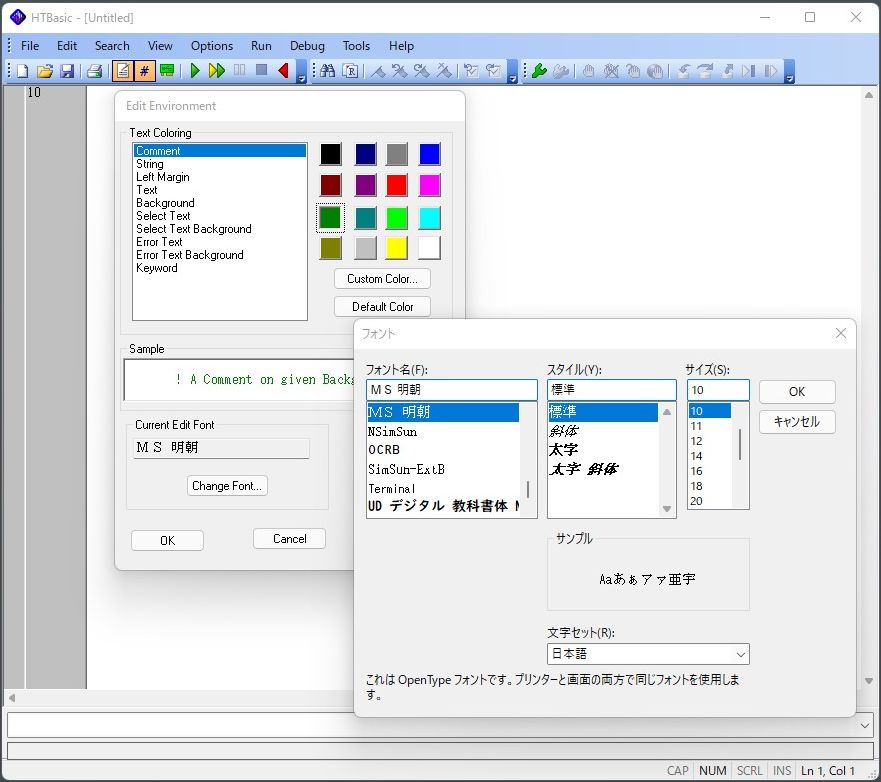Image resolution: width=881 pixels, height=782 pixels.
Task: Pick the black color swatch
Action: click(330, 154)
